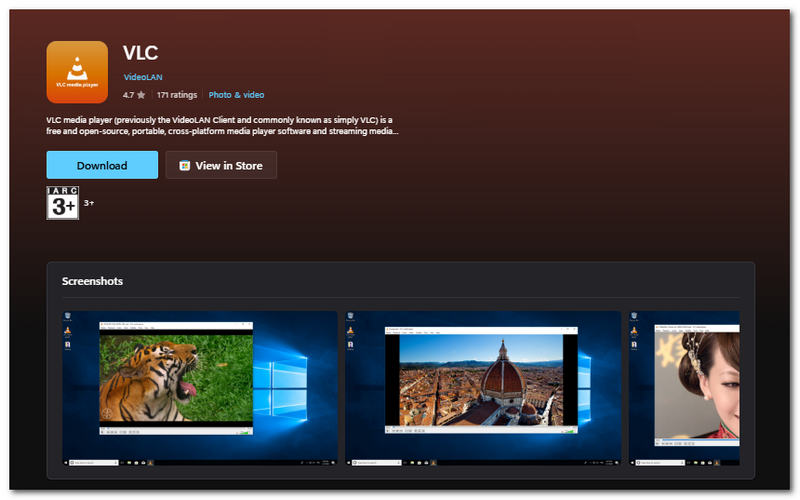
Task: Click the blue Download button
Action: (102, 165)
